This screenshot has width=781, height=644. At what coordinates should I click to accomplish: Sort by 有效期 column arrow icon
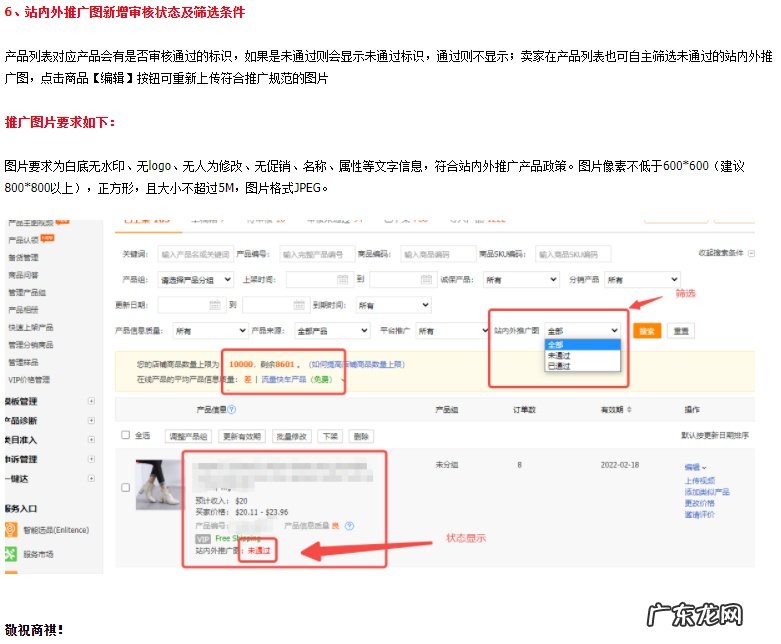pyautogui.click(x=629, y=409)
